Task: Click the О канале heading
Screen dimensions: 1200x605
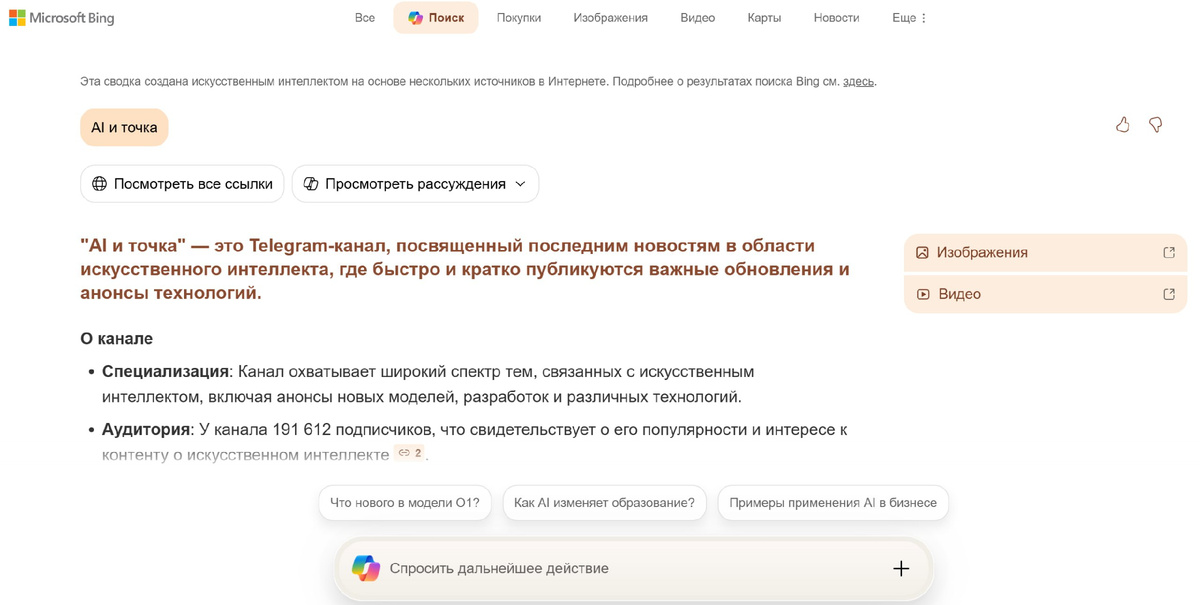Action: [x=117, y=339]
